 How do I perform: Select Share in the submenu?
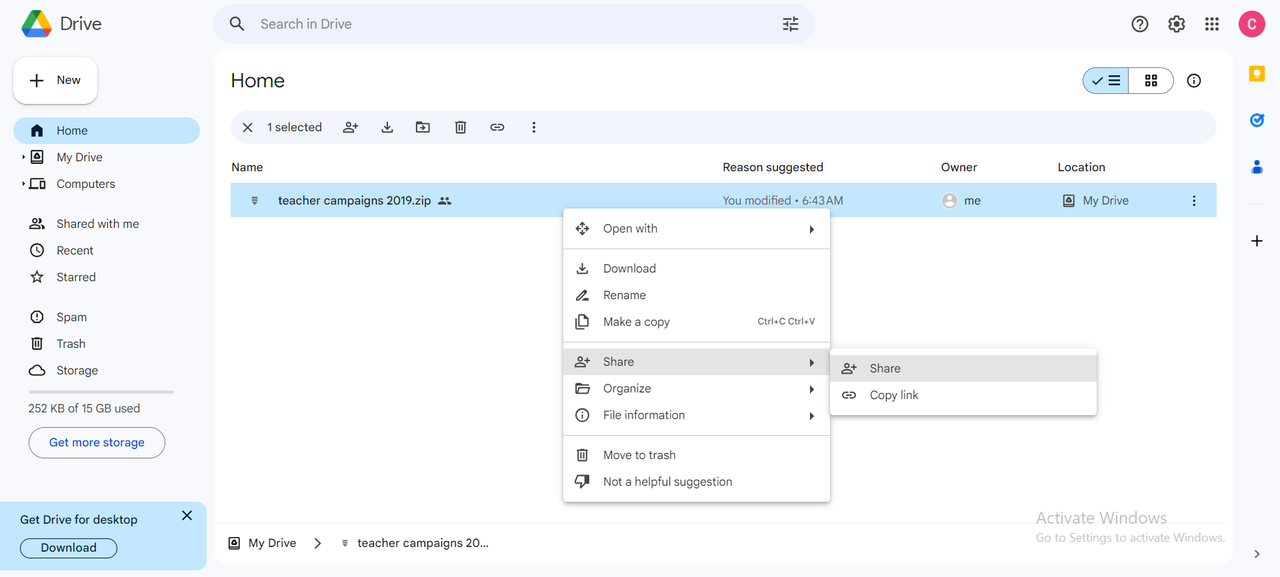point(964,368)
